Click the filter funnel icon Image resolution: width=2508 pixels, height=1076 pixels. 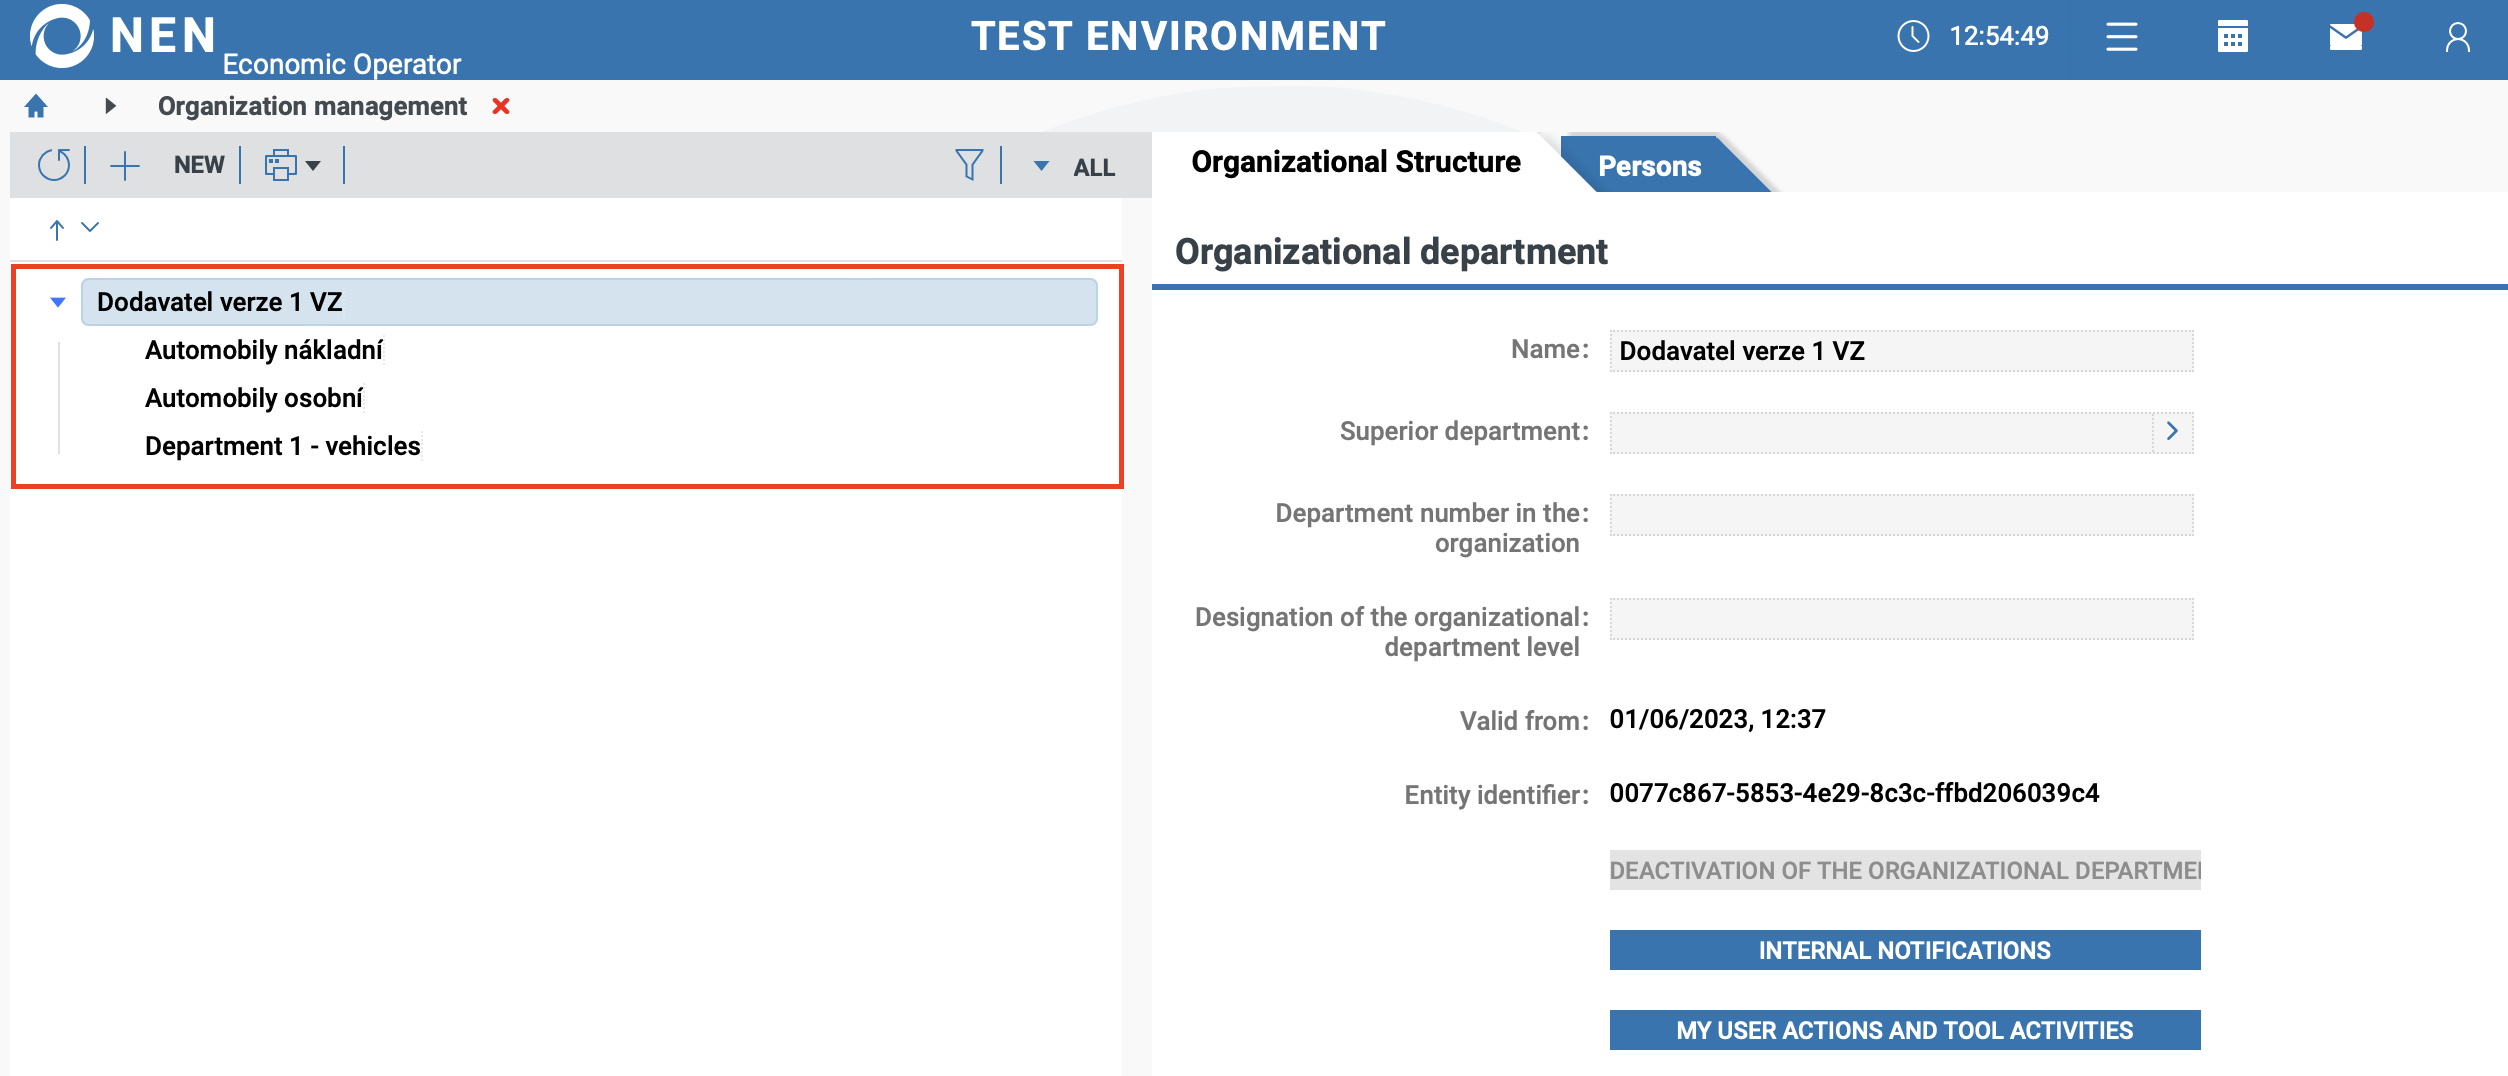(968, 165)
